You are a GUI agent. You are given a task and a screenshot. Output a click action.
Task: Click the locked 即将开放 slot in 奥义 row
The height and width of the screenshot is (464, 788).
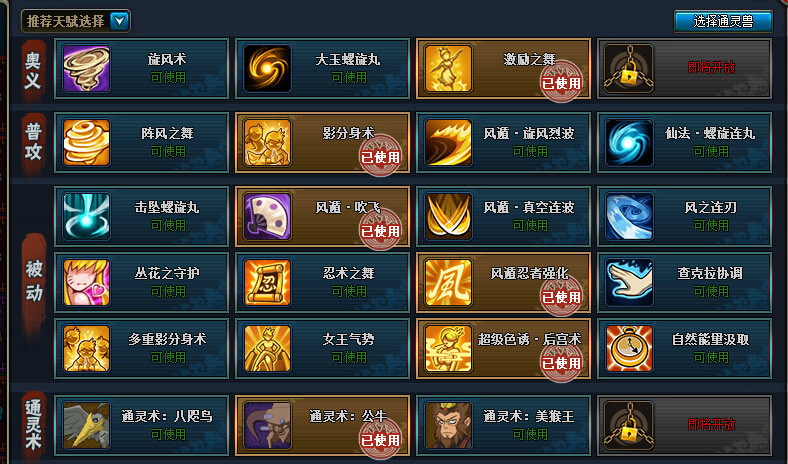tap(684, 69)
